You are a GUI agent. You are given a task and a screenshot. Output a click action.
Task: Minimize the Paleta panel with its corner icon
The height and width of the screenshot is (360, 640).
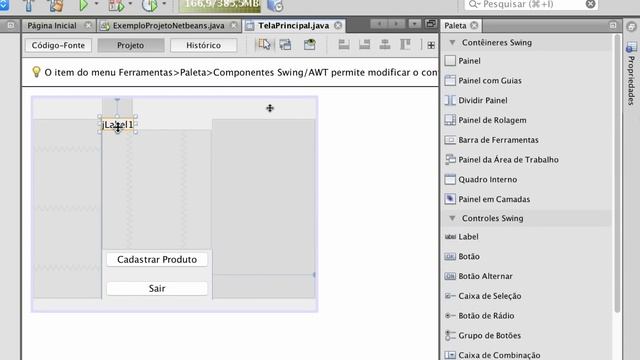[613, 25]
